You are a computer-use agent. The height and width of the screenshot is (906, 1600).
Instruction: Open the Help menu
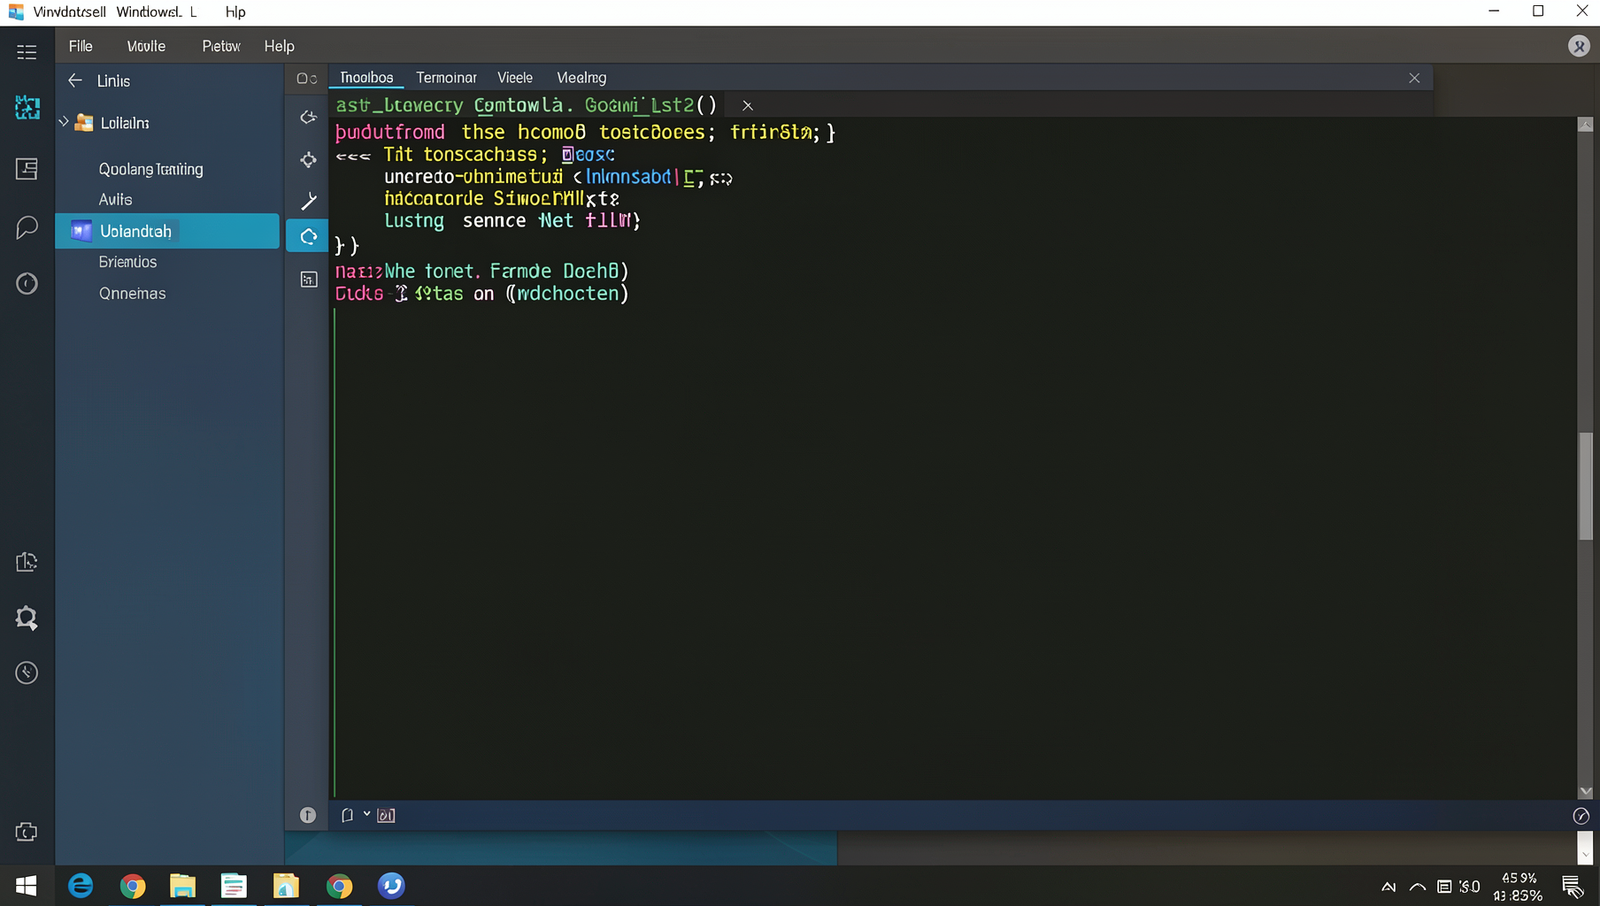point(279,46)
